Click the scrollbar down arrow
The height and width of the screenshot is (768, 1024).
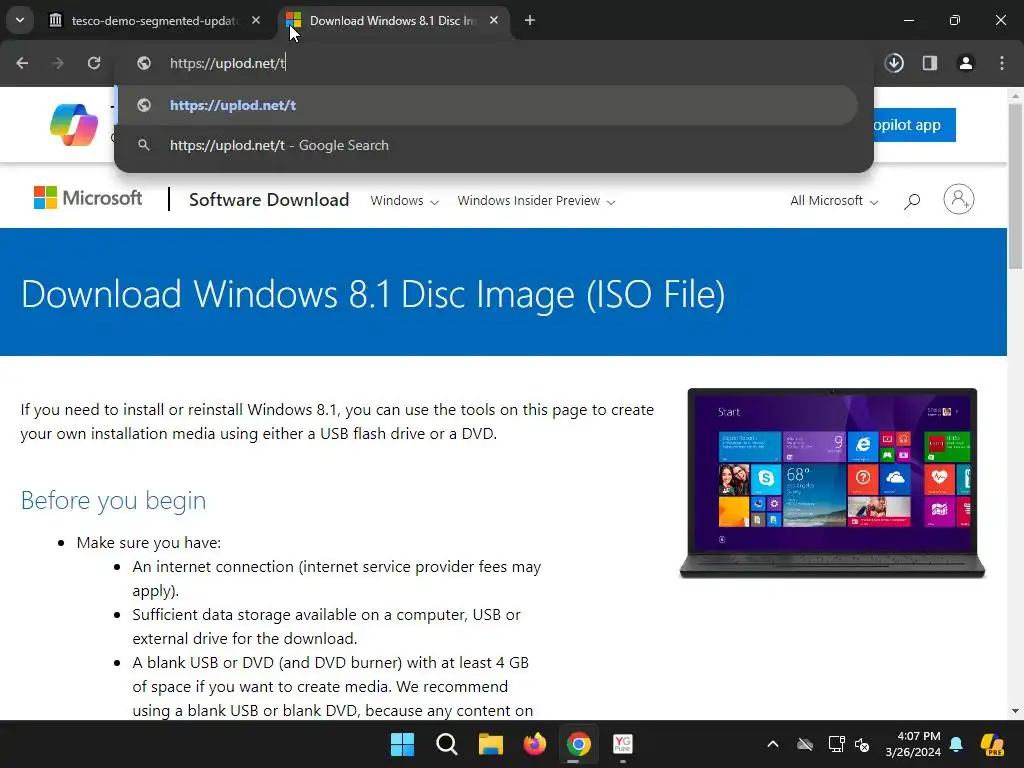click(x=1015, y=711)
